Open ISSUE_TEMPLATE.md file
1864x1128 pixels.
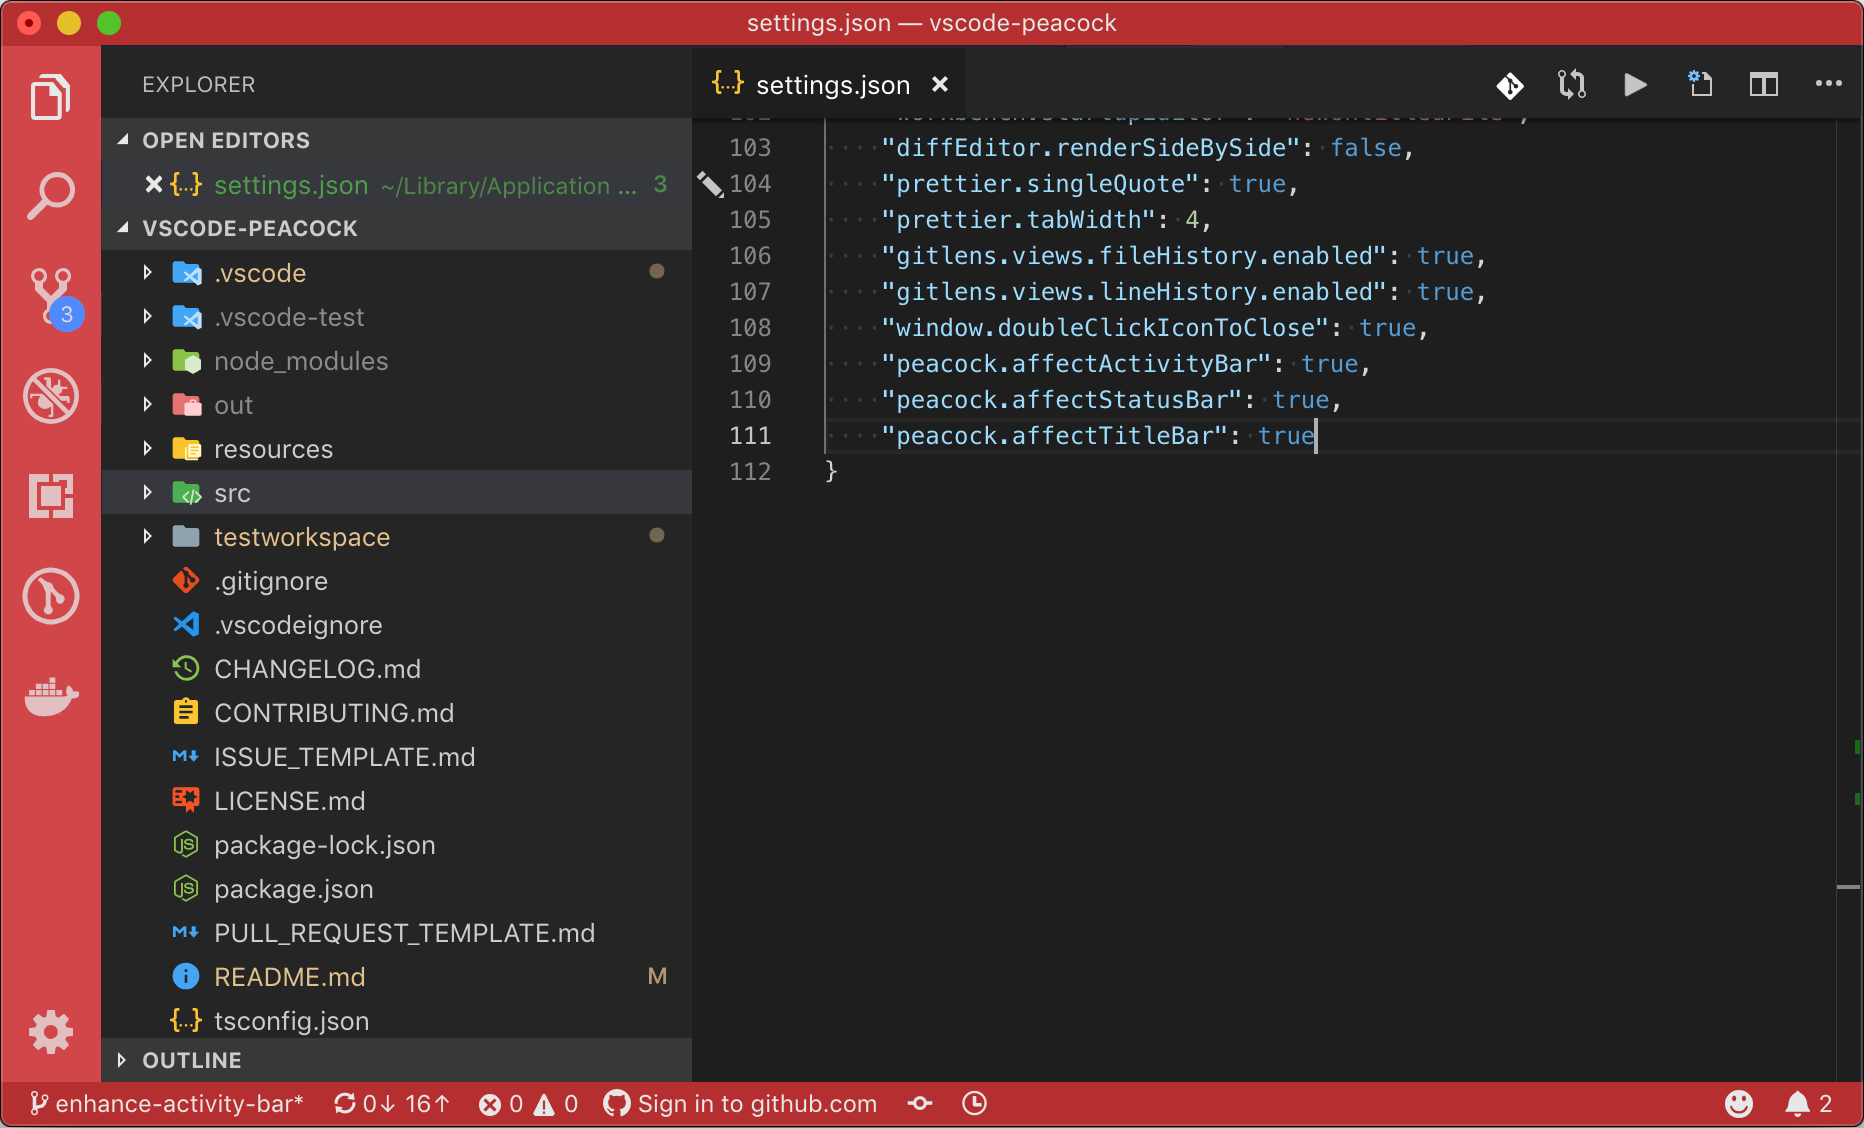pos(396,756)
